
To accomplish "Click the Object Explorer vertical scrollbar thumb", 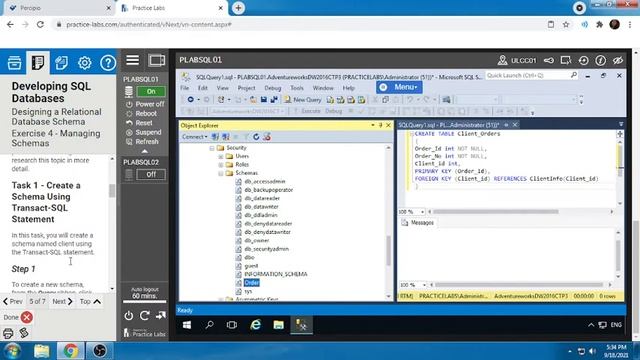I will click(388, 251).
